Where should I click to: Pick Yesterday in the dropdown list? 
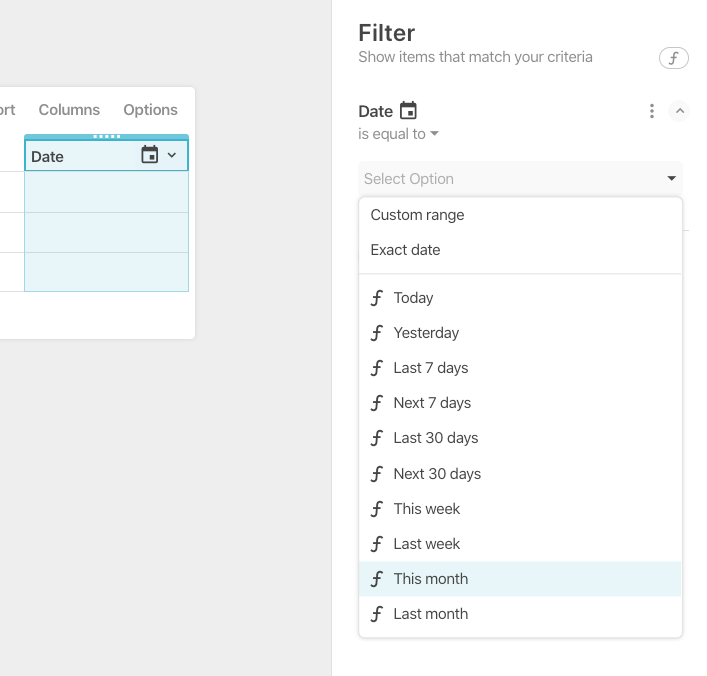tap(426, 333)
